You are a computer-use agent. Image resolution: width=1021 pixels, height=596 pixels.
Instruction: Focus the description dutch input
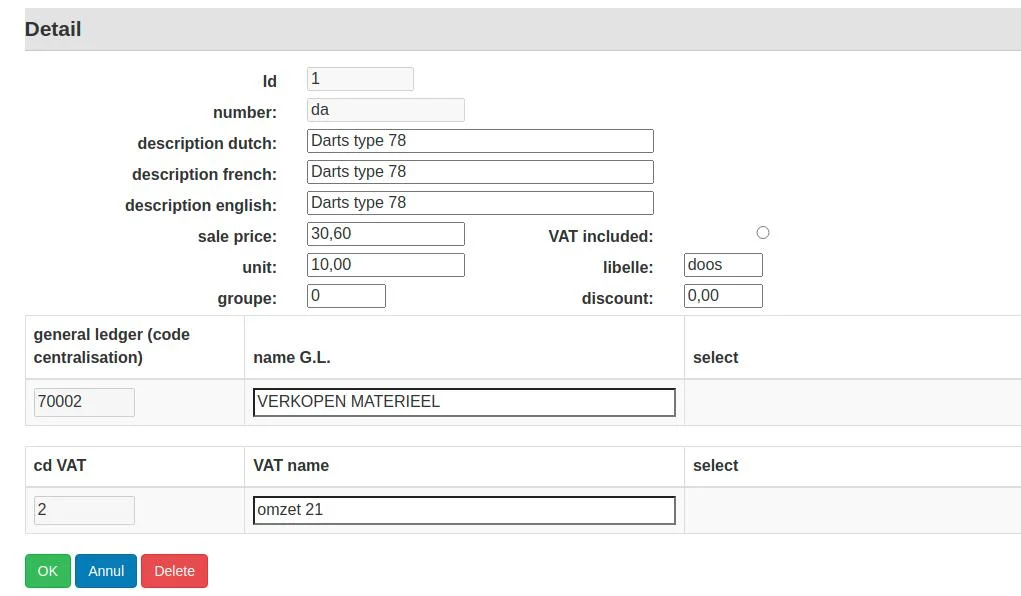click(480, 141)
